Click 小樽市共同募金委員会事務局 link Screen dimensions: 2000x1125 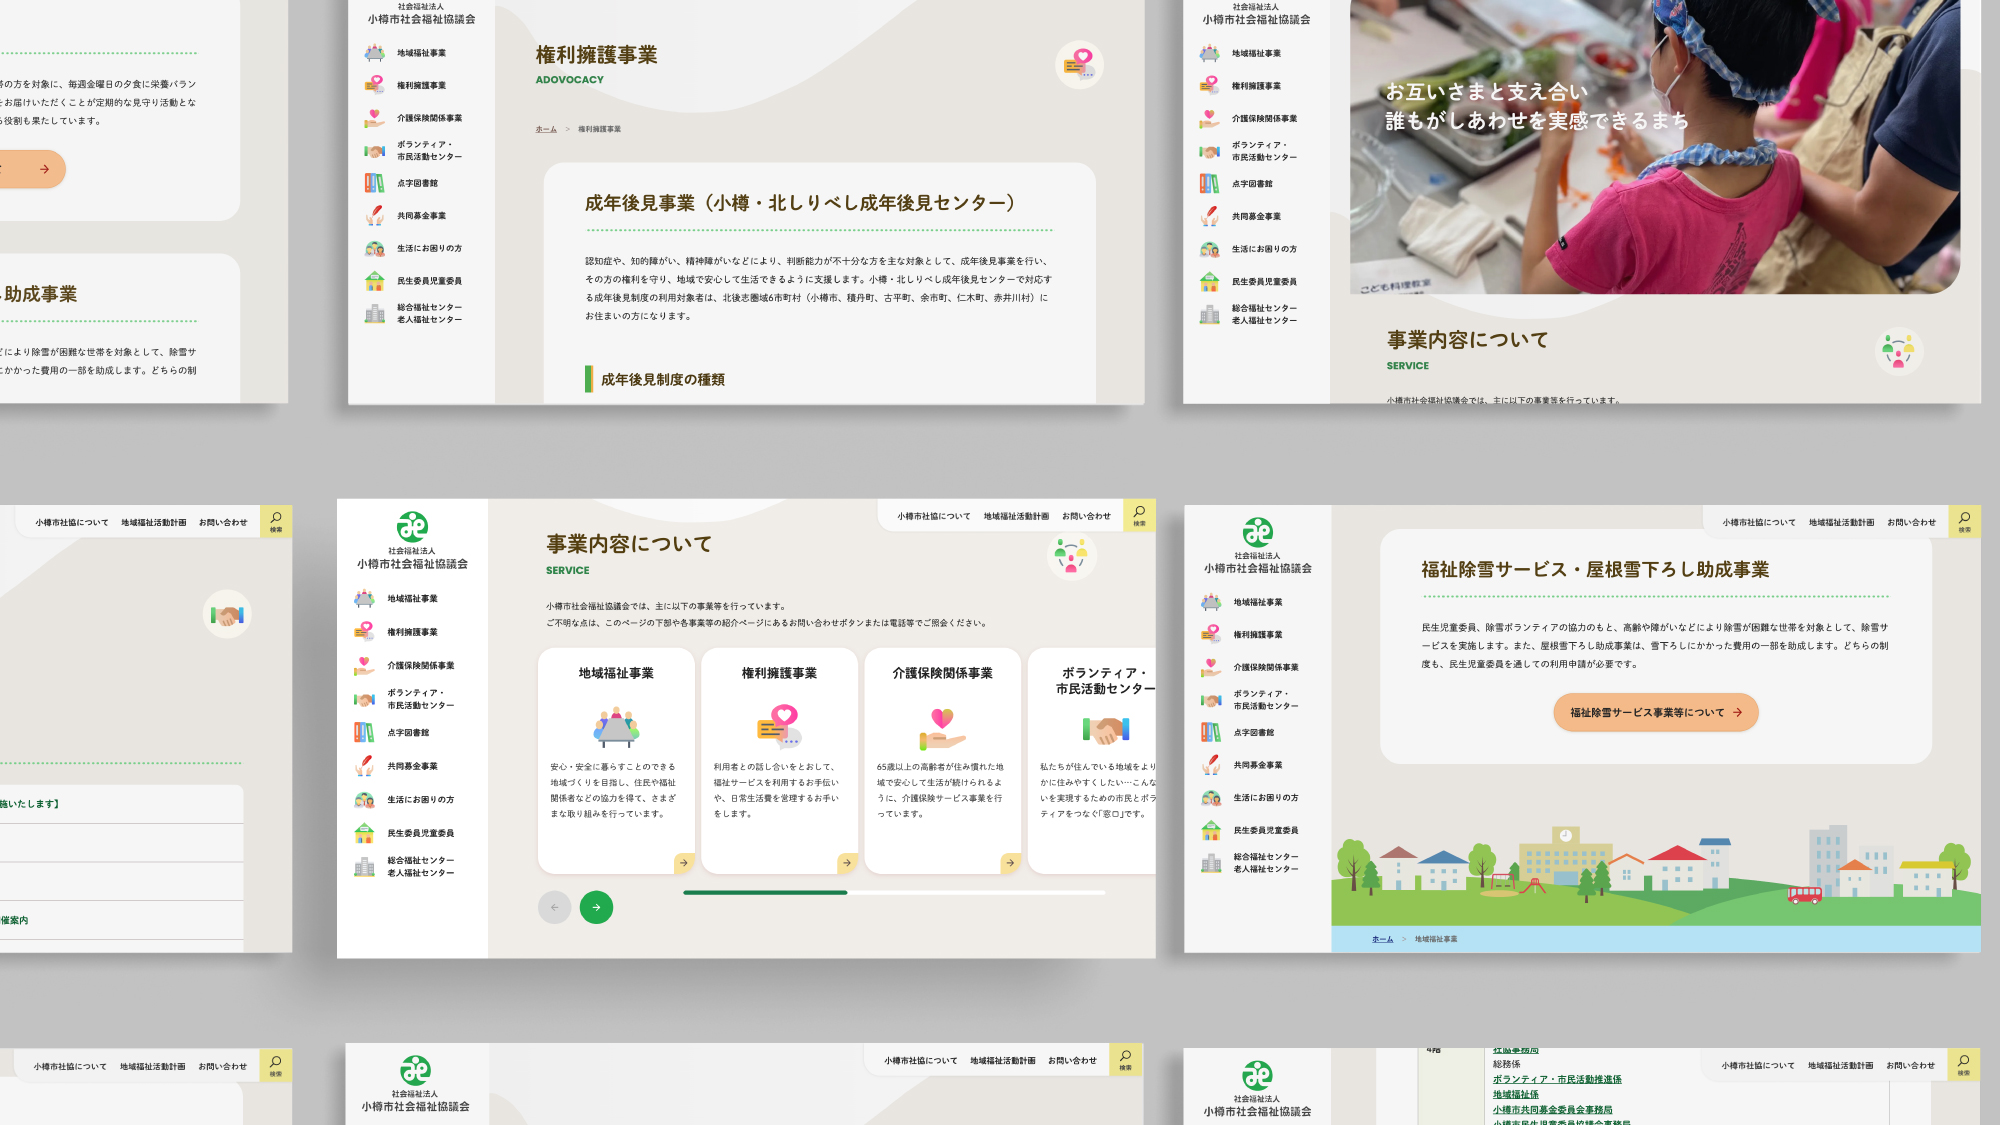(1552, 1109)
